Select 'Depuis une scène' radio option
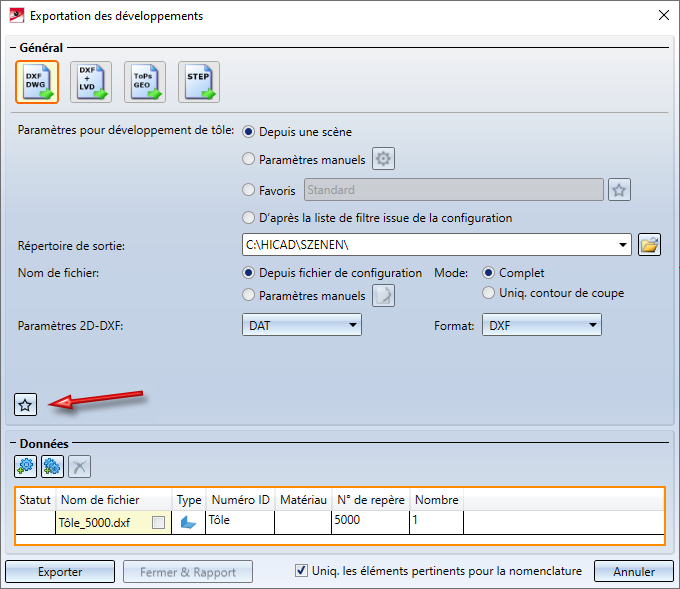This screenshot has width=680, height=589. (x=248, y=131)
